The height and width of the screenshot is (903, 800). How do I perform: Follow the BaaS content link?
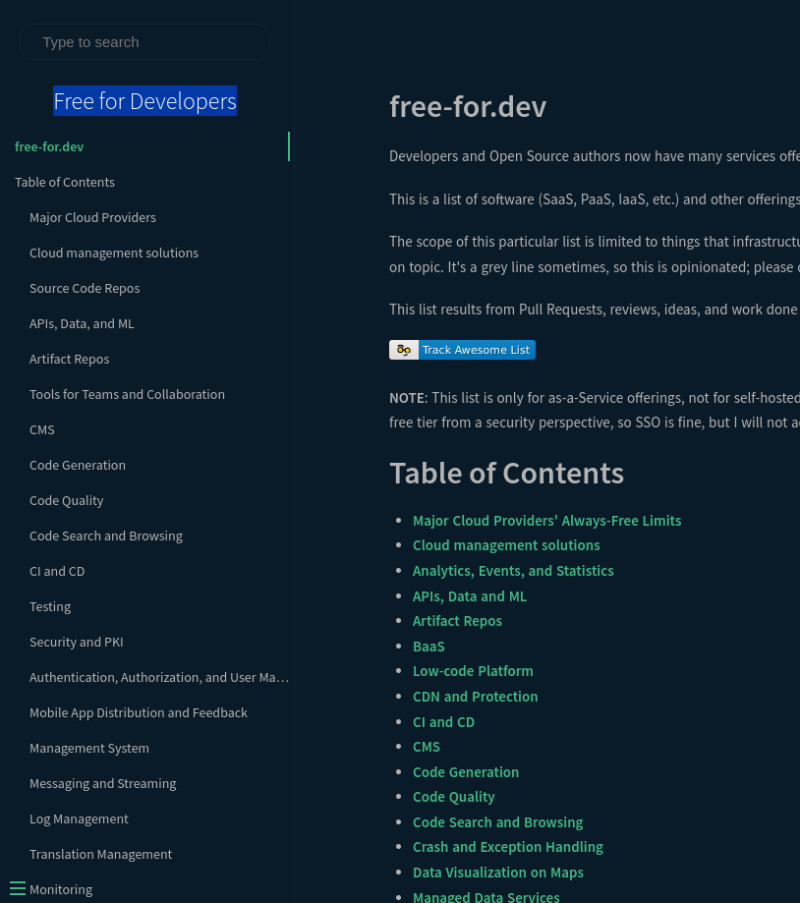pos(429,647)
